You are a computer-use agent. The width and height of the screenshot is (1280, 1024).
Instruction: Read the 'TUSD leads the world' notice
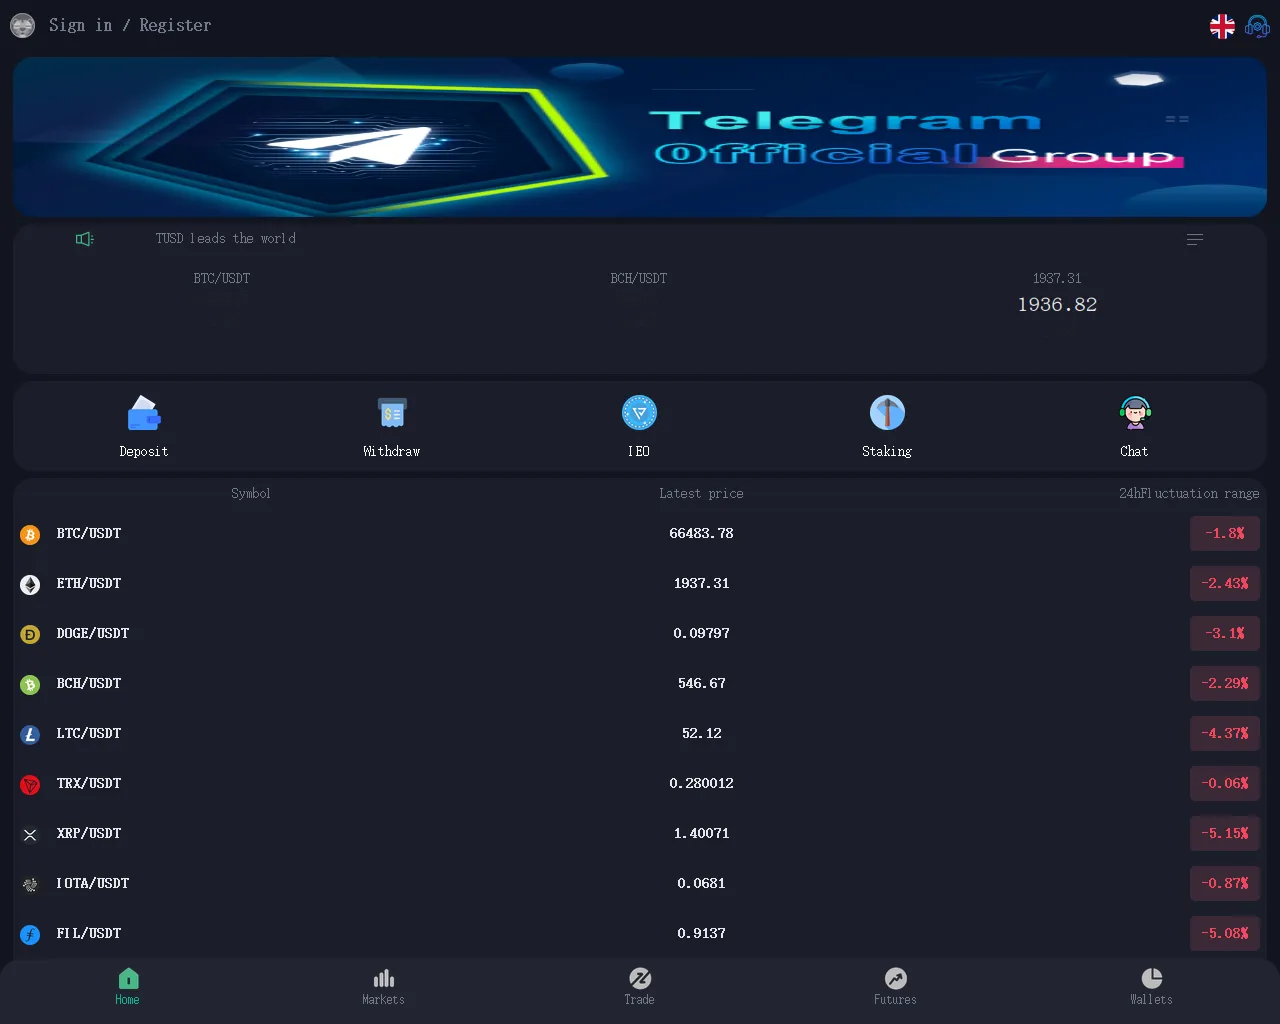(225, 239)
